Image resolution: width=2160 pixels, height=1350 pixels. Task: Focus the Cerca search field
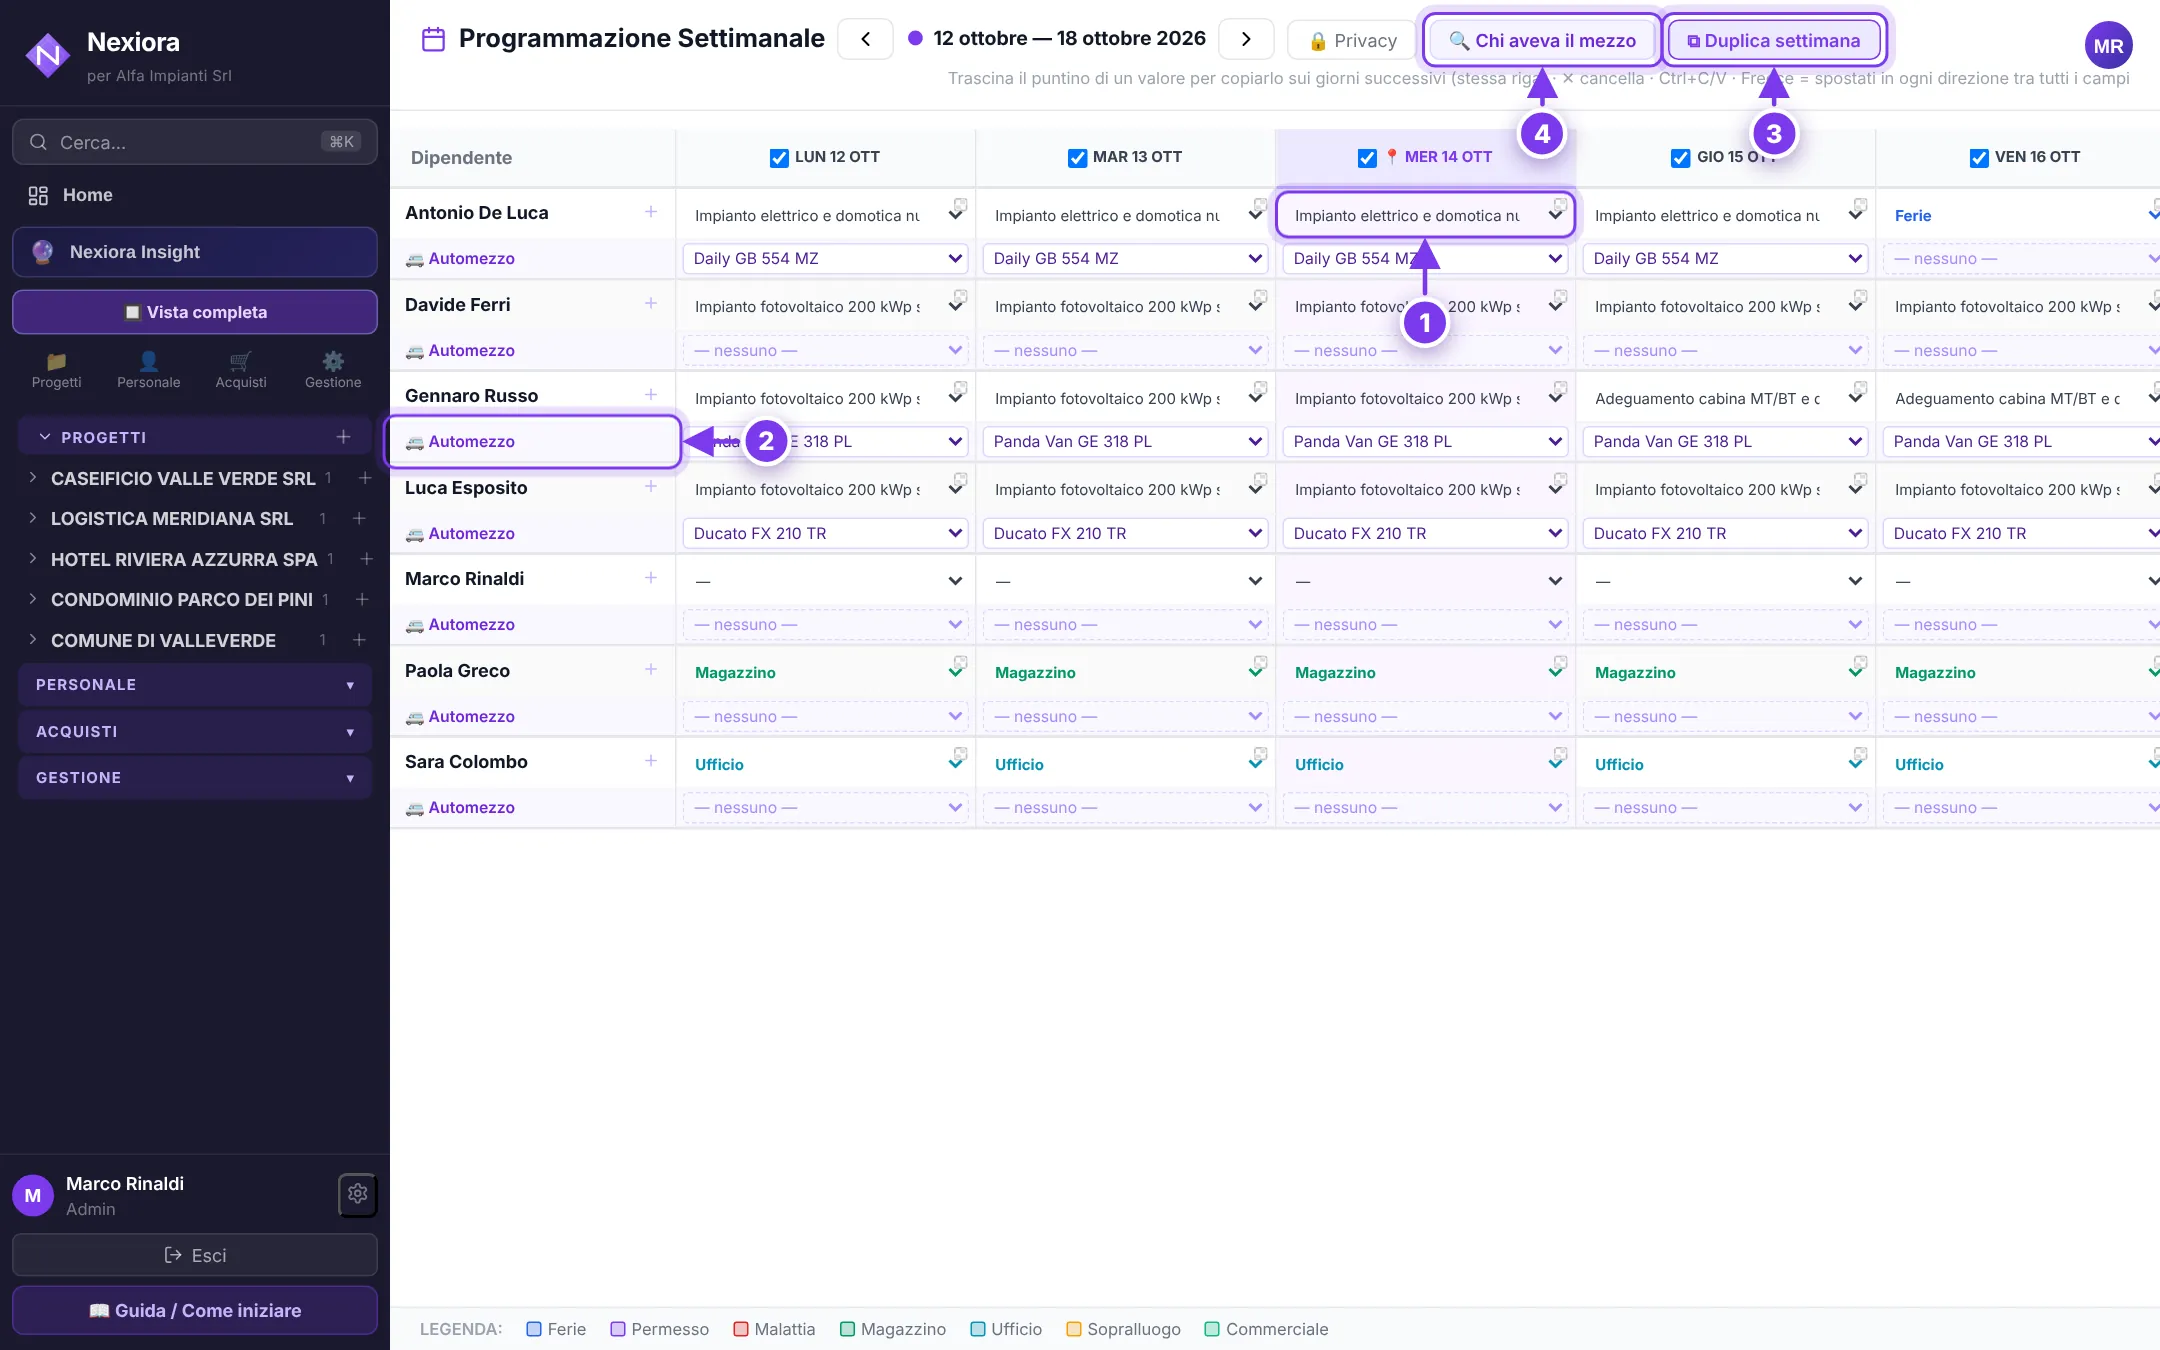pos(195,142)
